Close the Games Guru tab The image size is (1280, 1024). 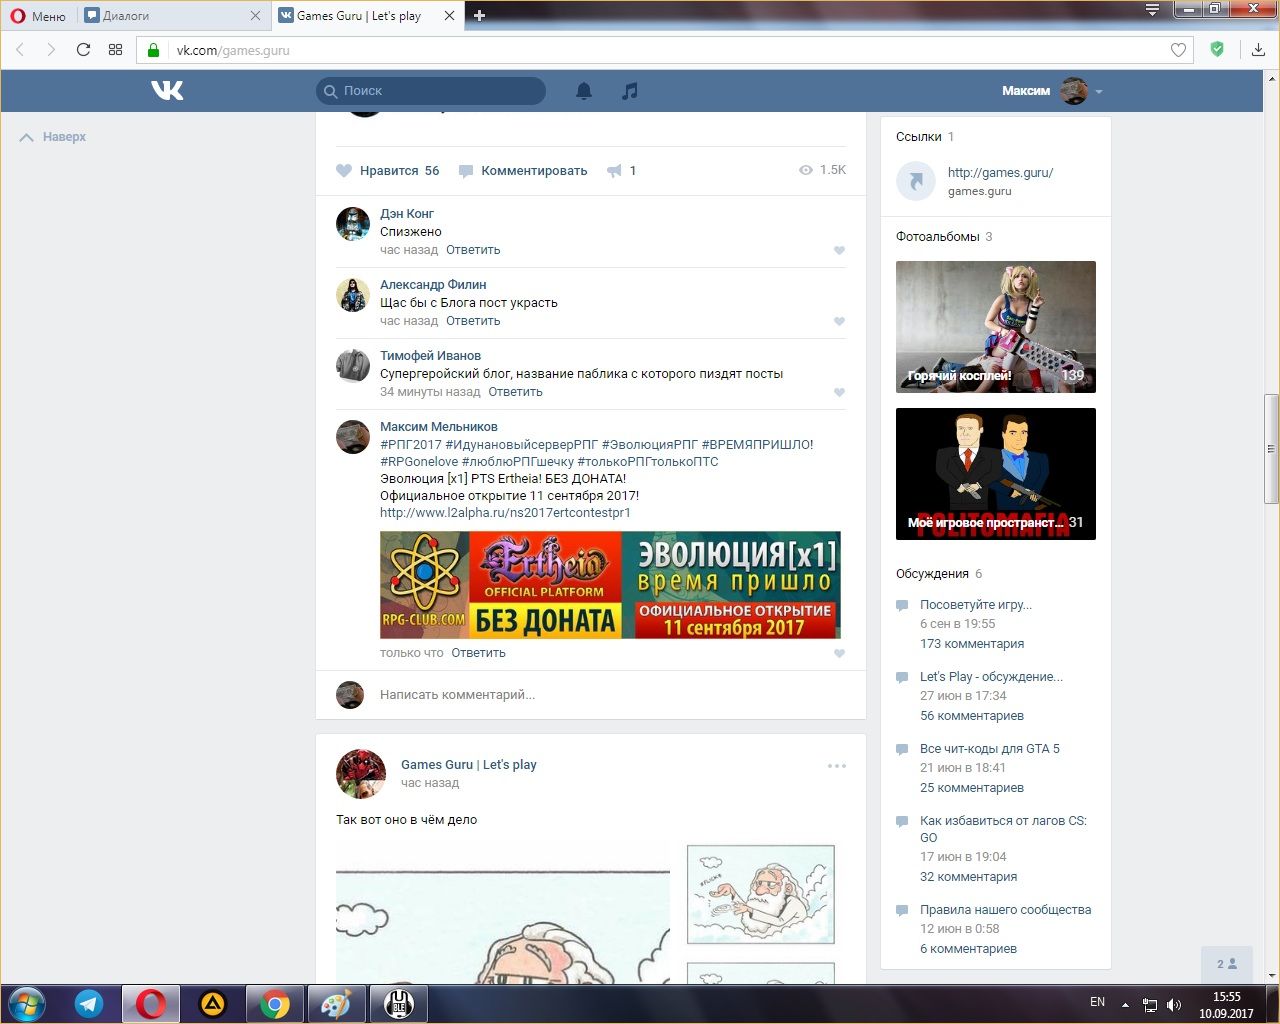point(450,16)
